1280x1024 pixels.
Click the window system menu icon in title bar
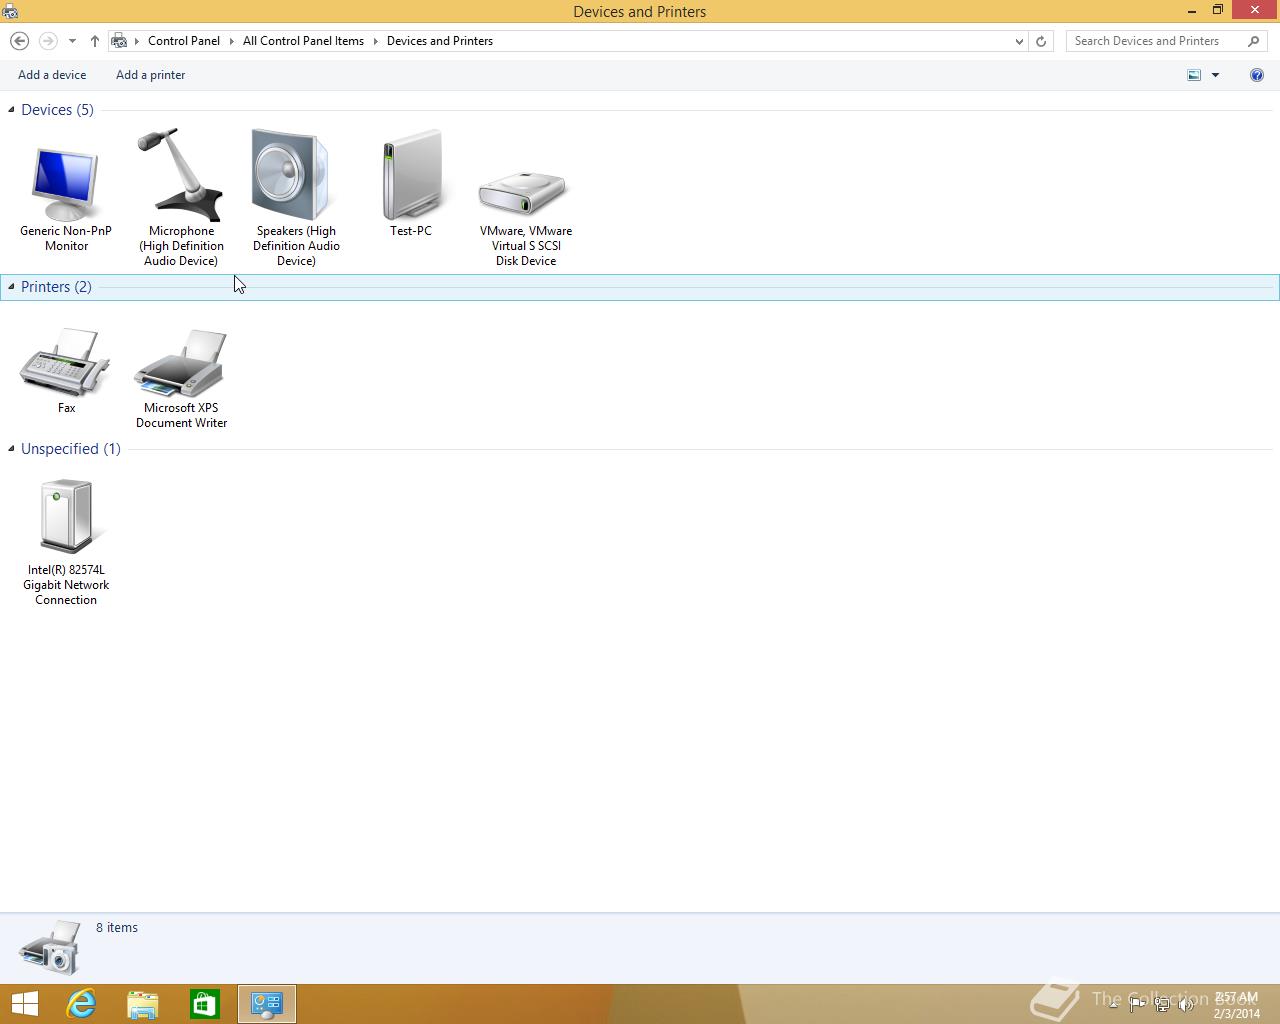[10, 11]
